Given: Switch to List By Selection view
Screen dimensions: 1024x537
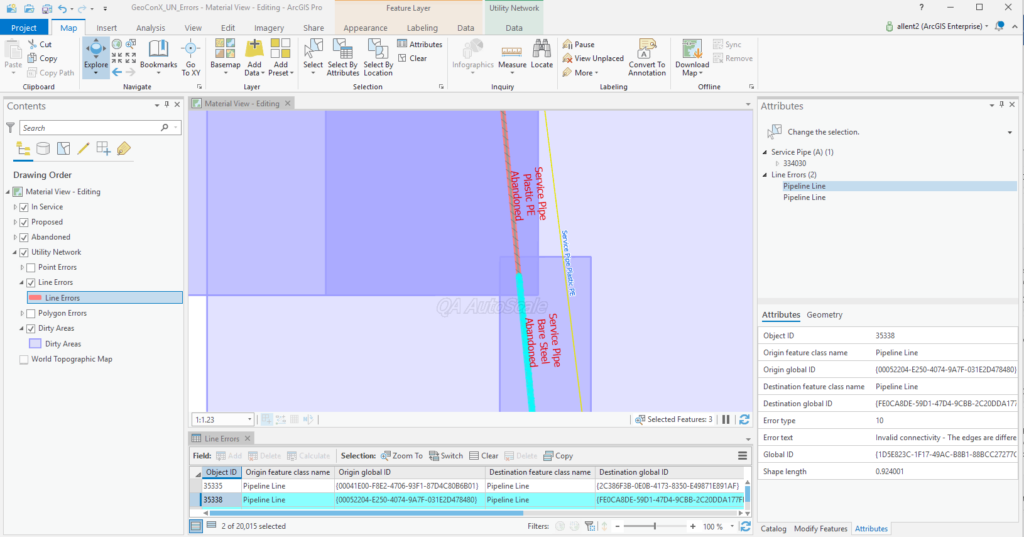Looking at the screenshot, I should 63,149.
